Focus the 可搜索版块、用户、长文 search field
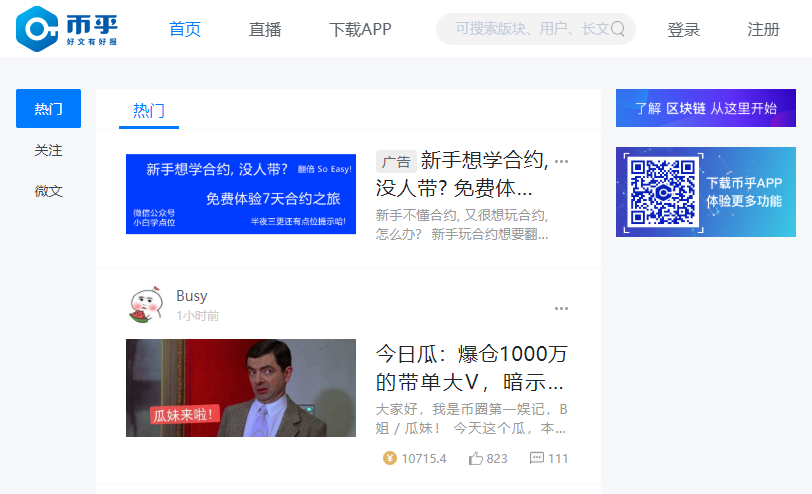The image size is (812, 494). pos(536,29)
